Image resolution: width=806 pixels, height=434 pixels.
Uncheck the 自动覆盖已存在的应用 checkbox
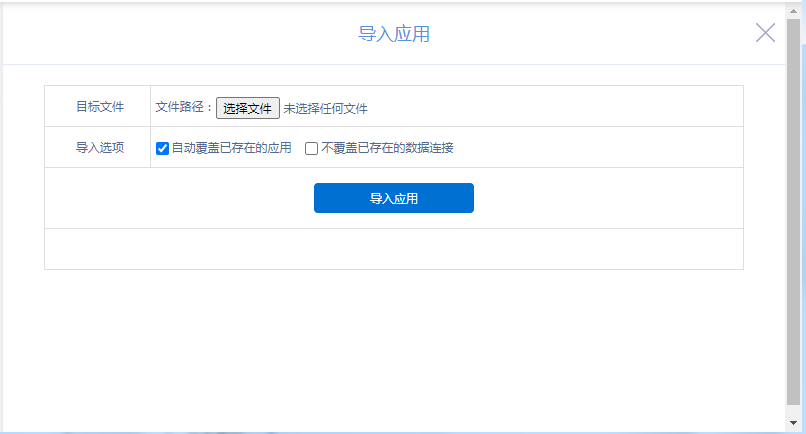pyautogui.click(x=162, y=149)
